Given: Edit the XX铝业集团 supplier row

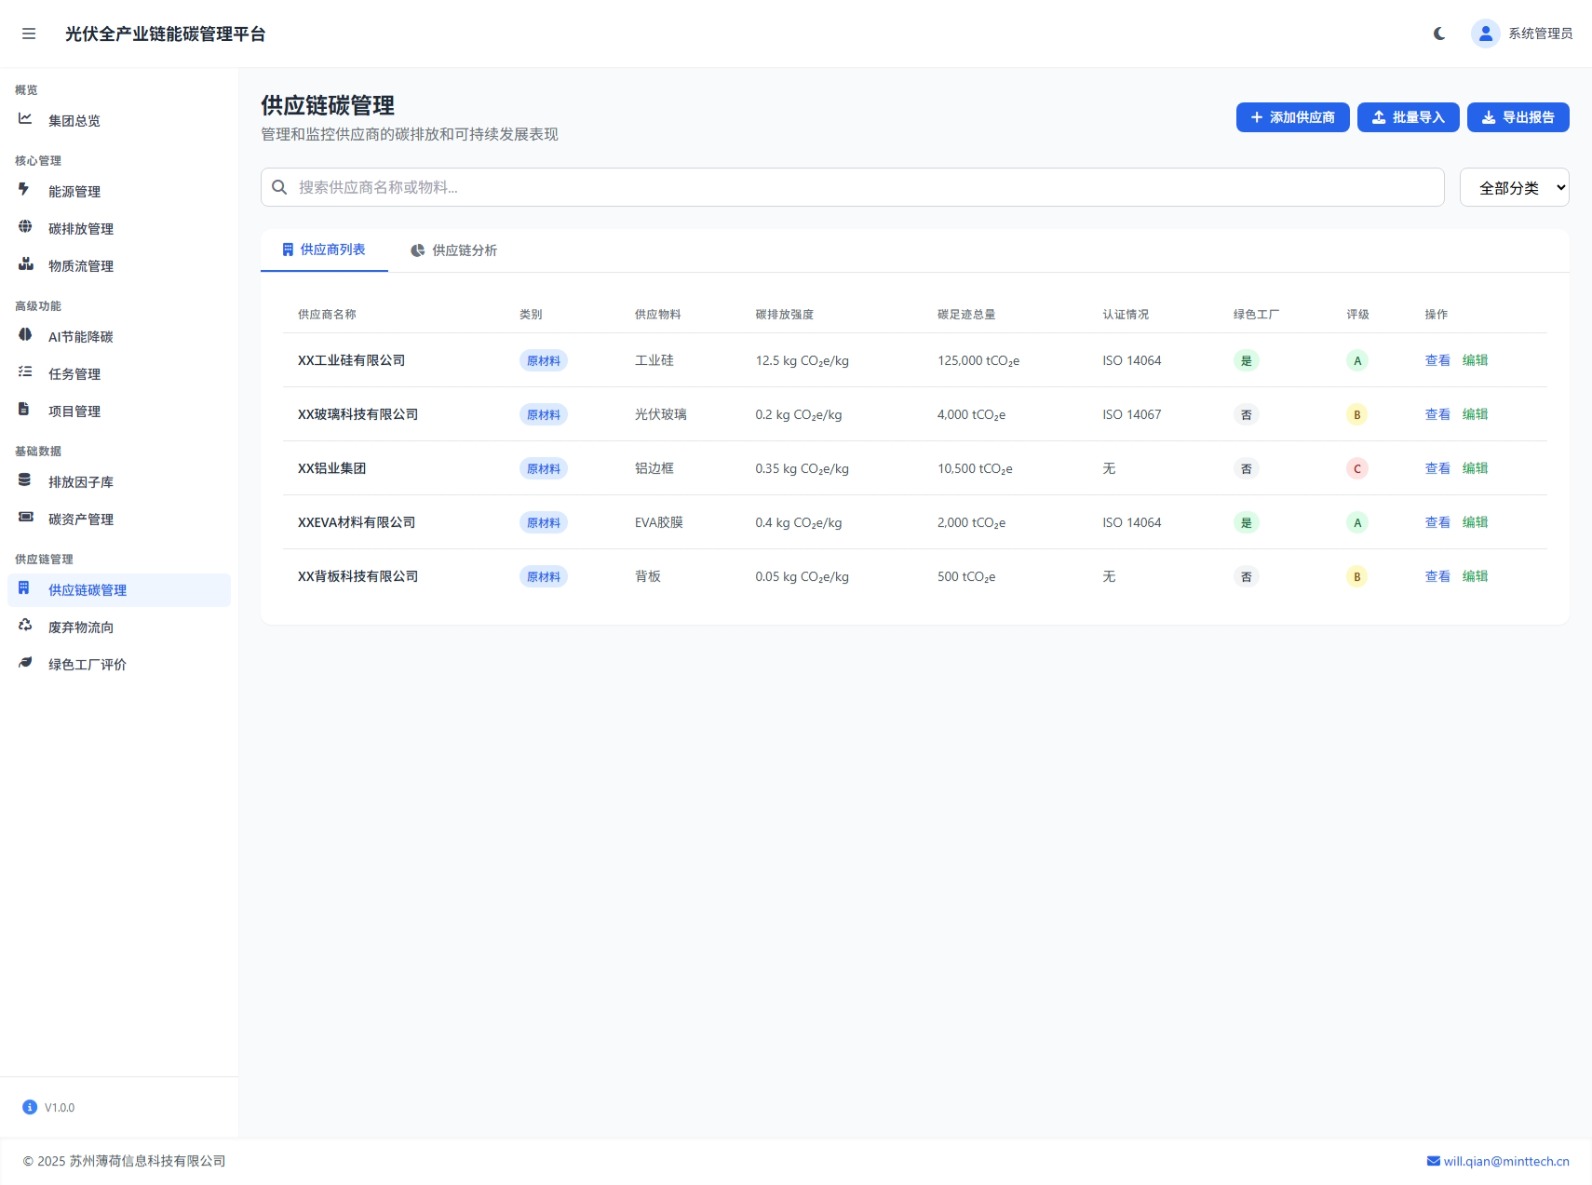Looking at the screenshot, I should [1475, 468].
